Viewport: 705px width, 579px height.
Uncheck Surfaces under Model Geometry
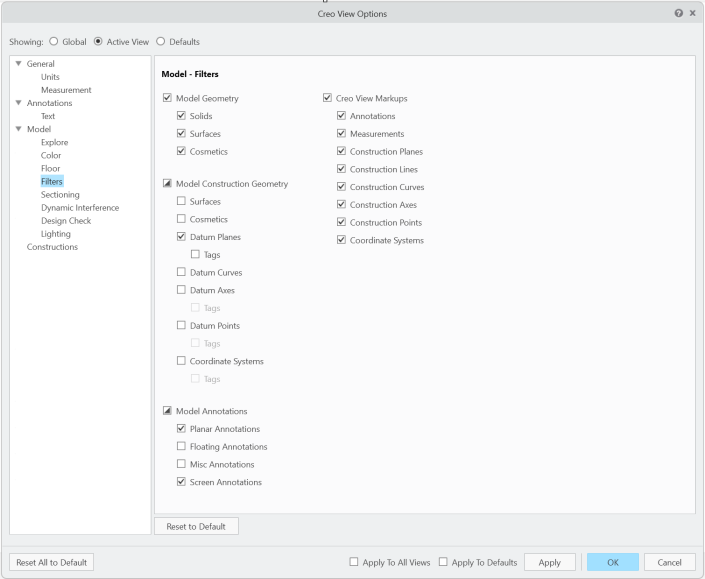pyautogui.click(x=181, y=133)
